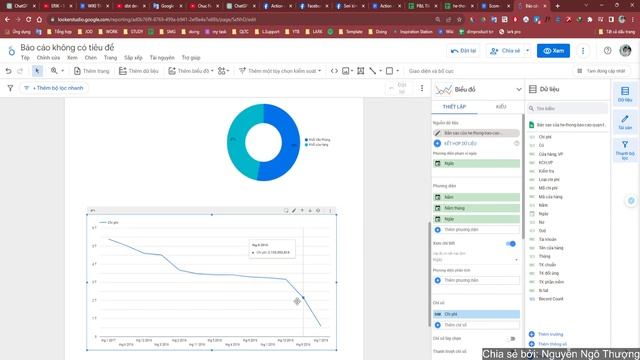Click the account profile avatar

[625, 51]
